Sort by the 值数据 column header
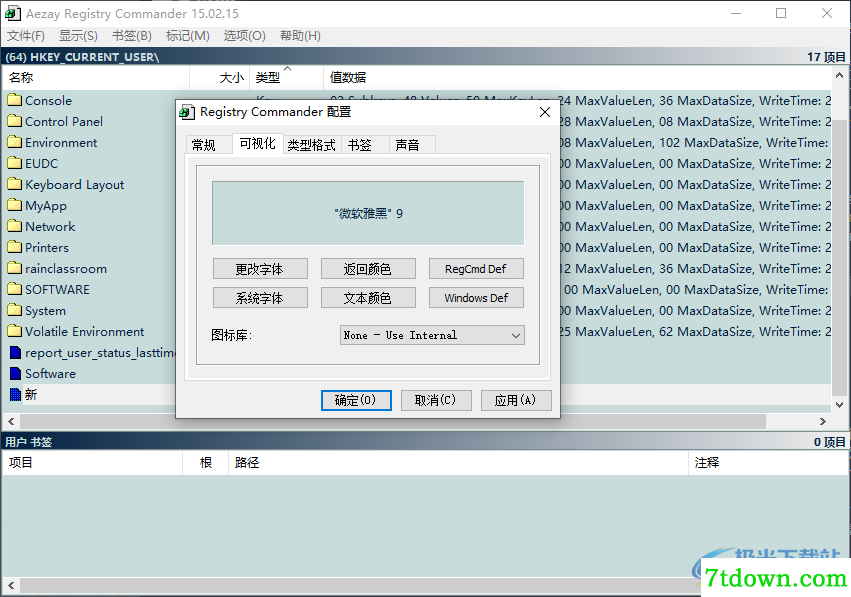 tap(577, 78)
